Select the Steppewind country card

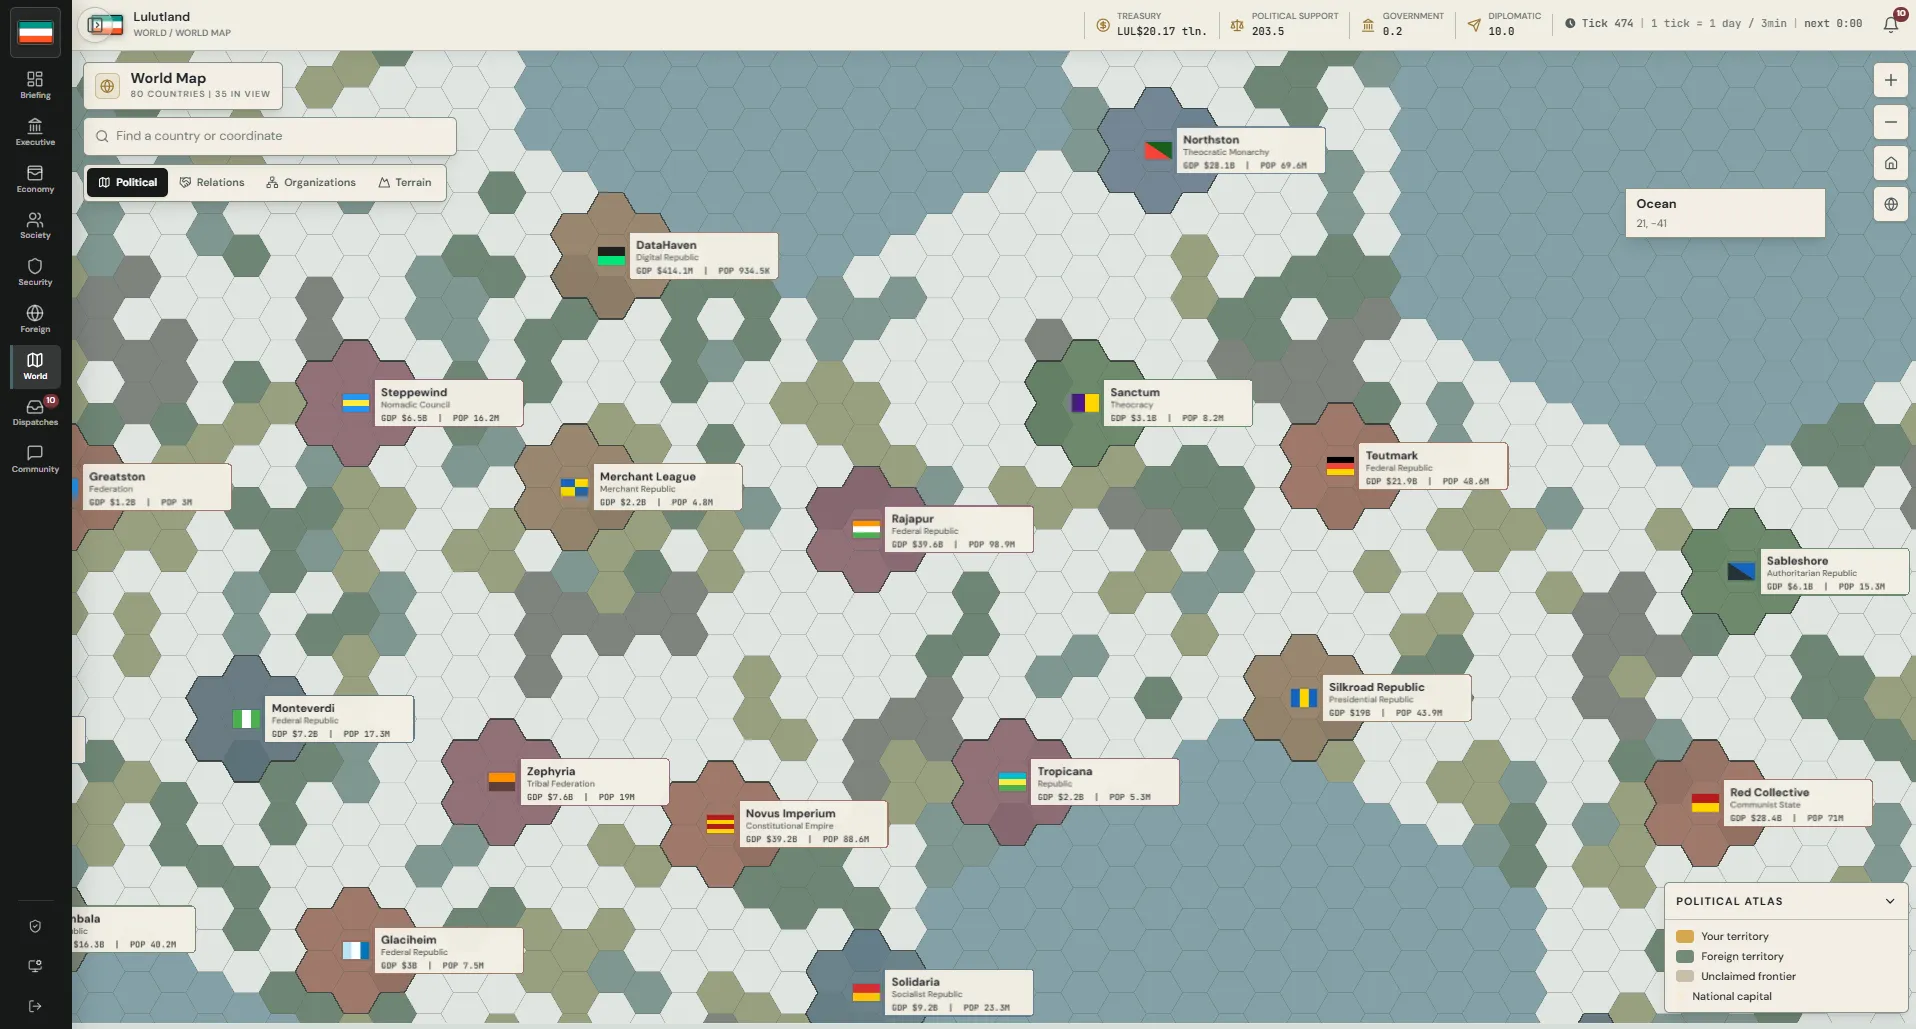click(448, 404)
